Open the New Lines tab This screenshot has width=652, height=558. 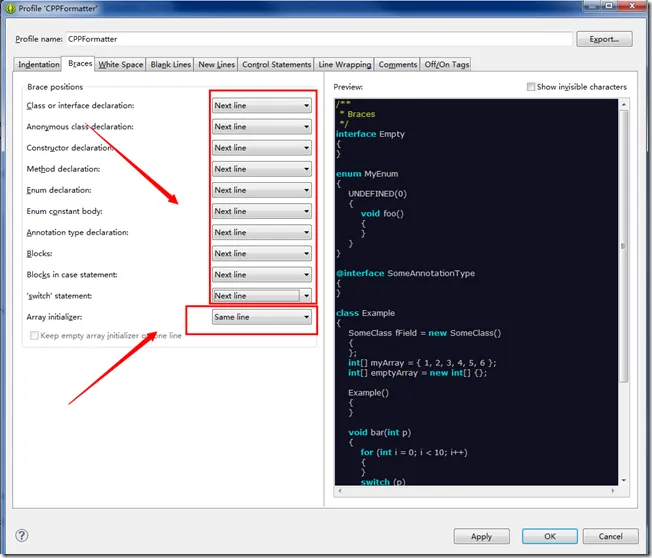point(216,64)
